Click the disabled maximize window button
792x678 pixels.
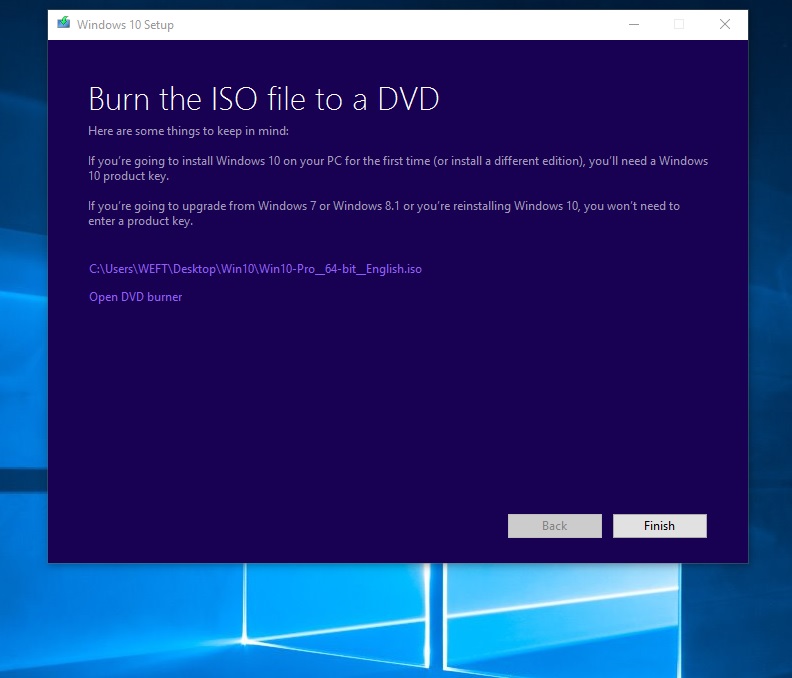(679, 24)
